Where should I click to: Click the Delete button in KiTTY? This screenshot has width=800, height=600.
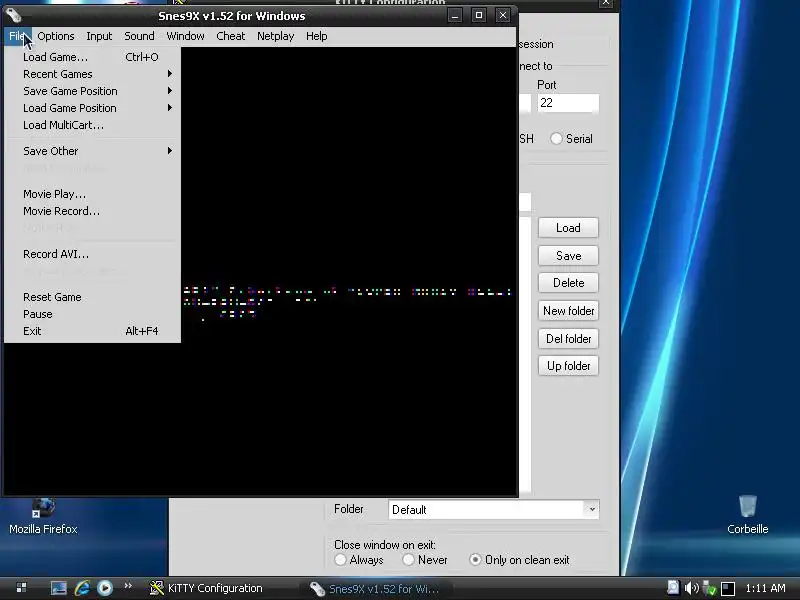pos(568,283)
